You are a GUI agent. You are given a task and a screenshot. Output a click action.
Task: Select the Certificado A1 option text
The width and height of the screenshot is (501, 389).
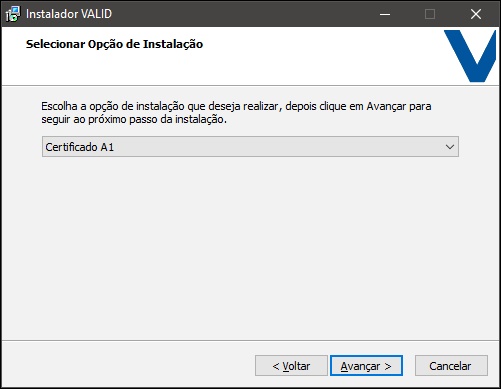pyautogui.click(x=80, y=147)
